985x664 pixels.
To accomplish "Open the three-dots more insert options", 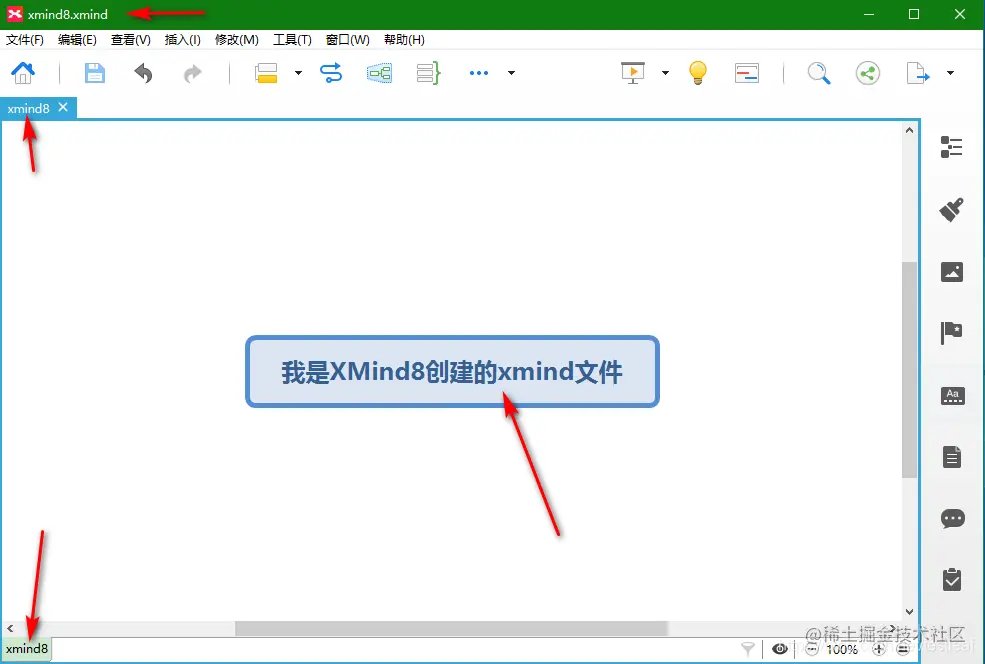I will (x=479, y=73).
